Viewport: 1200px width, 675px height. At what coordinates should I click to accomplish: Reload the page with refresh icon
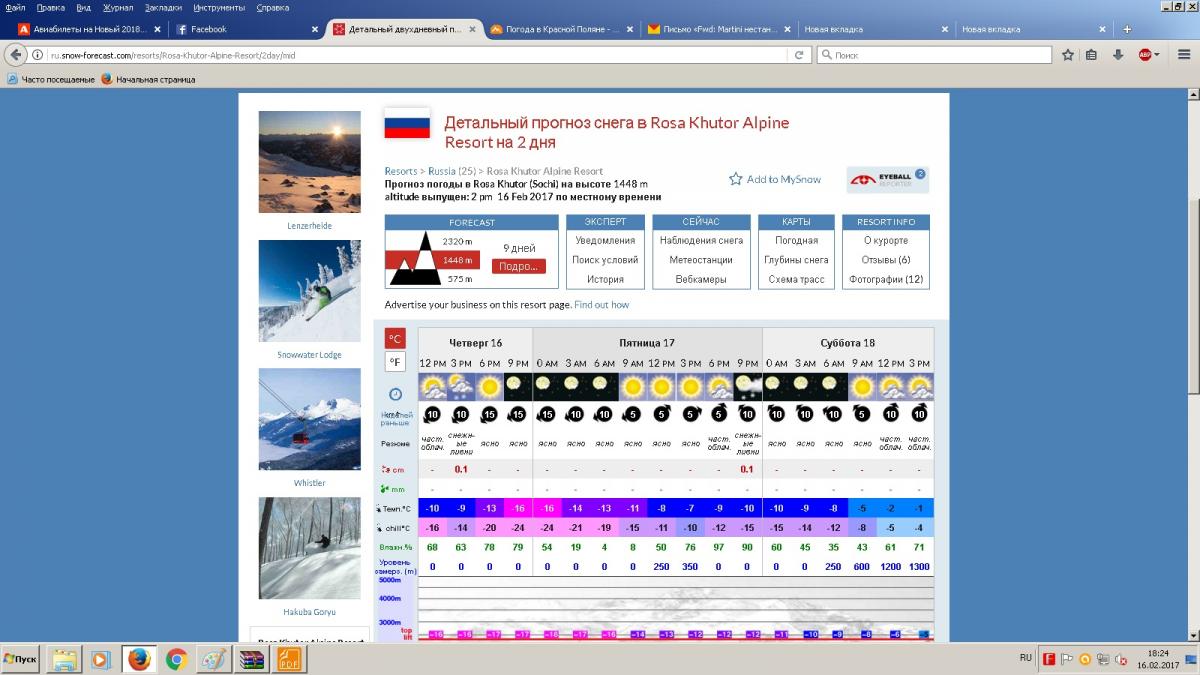point(799,56)
